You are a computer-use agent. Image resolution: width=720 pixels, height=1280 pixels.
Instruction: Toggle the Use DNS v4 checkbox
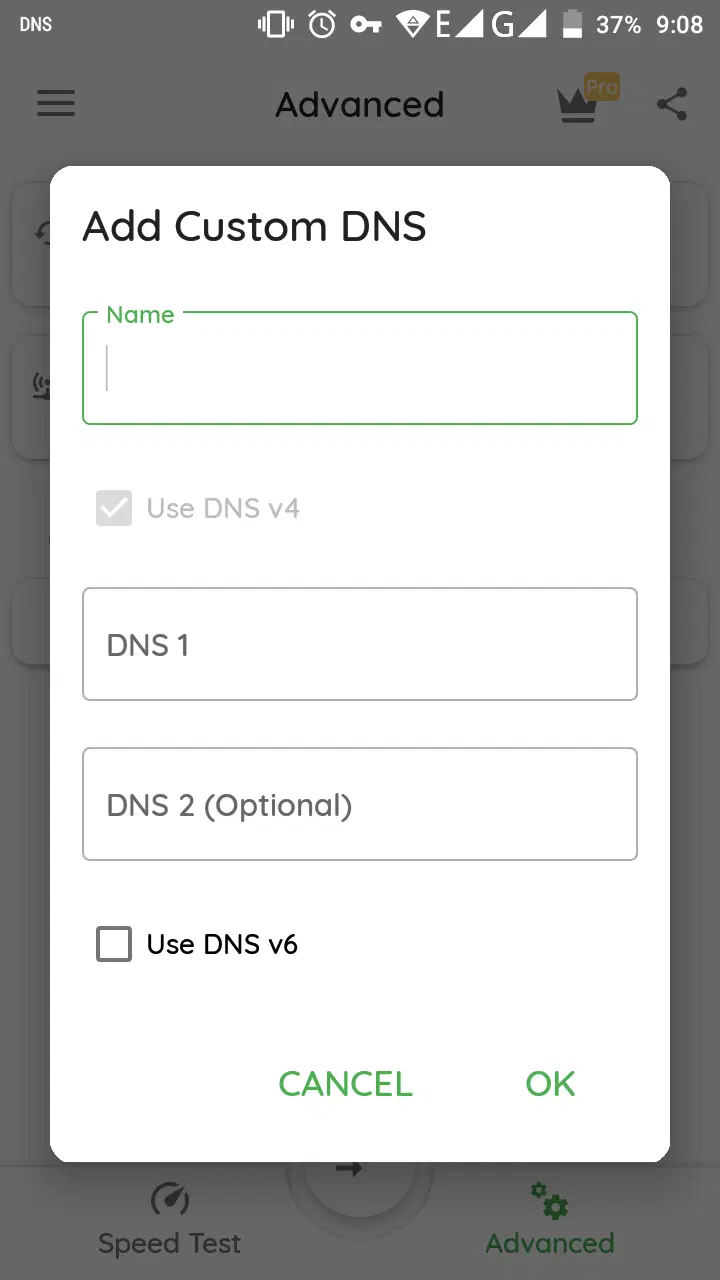[114, 508]
